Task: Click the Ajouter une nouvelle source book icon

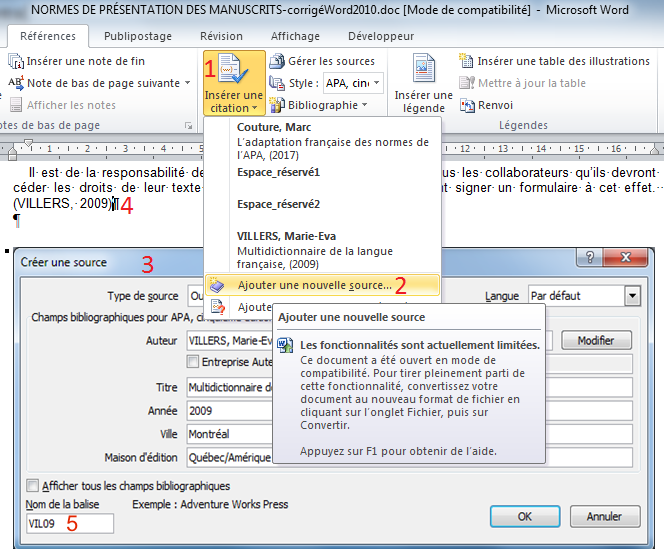Action: pyautogui.click(x=217, y=285)
